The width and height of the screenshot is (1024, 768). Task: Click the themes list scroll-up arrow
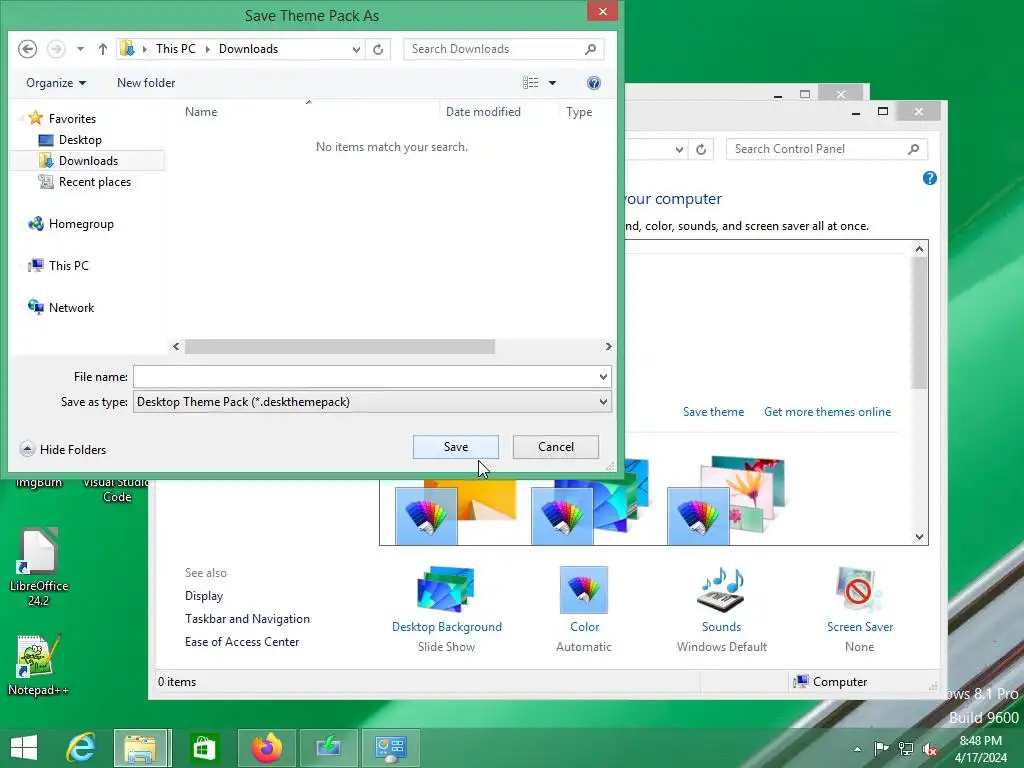tap(920, 249)
